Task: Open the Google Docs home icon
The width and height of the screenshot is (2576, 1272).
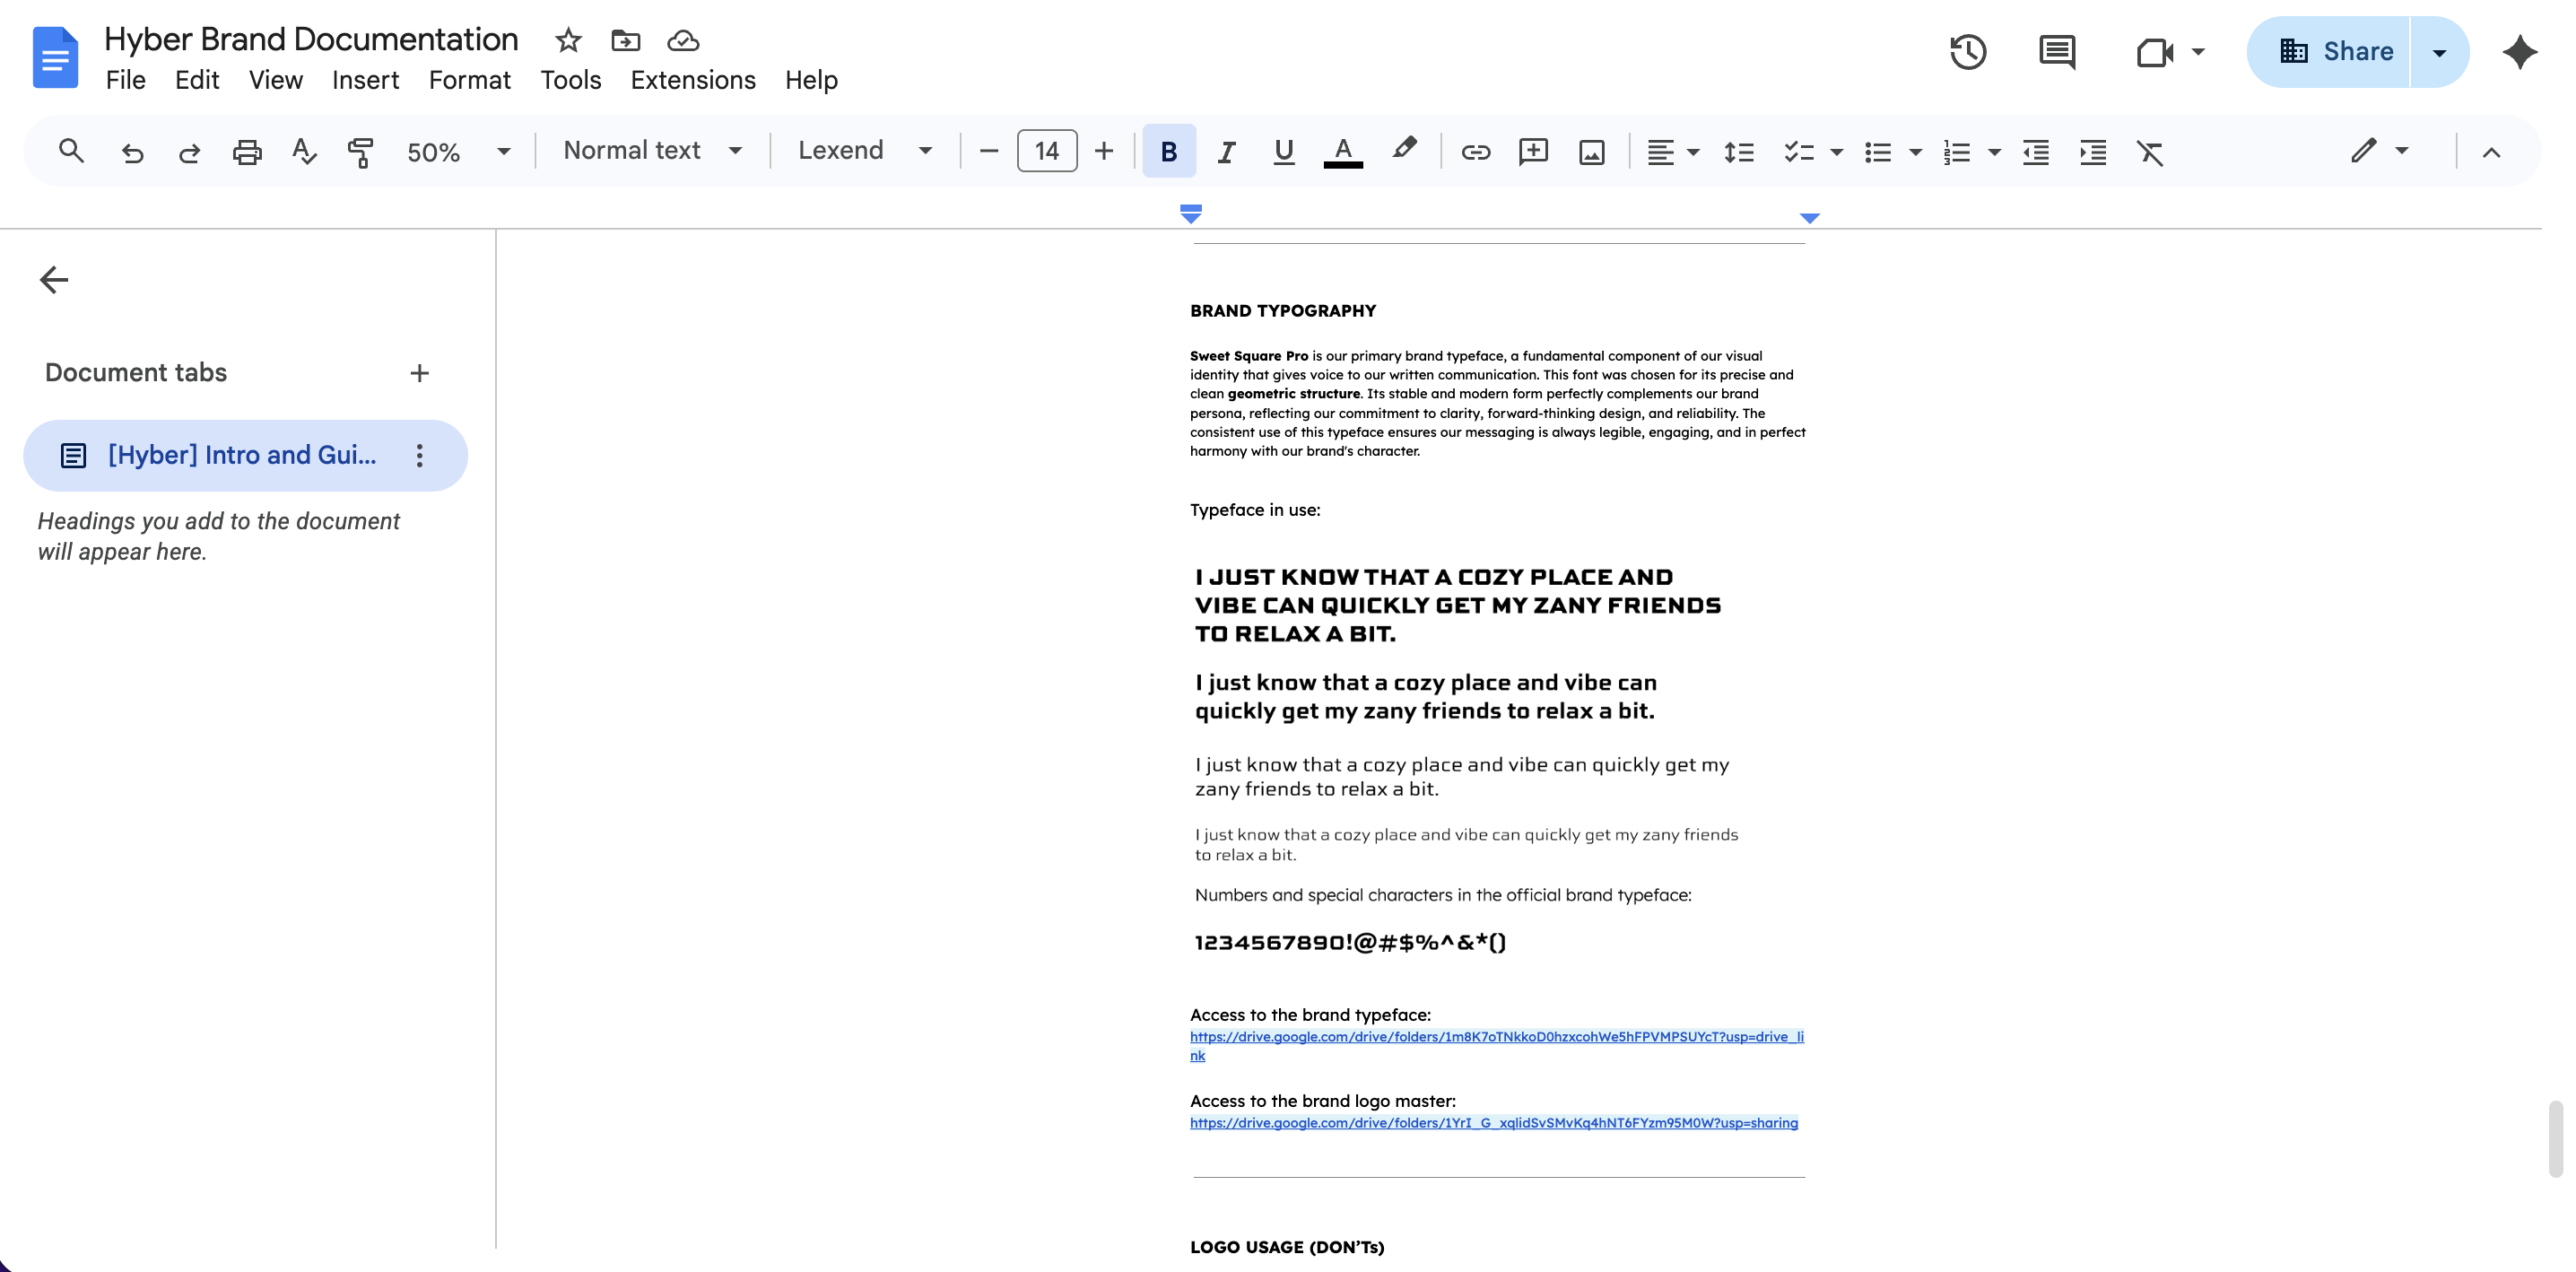Action: tap(55, 57)
